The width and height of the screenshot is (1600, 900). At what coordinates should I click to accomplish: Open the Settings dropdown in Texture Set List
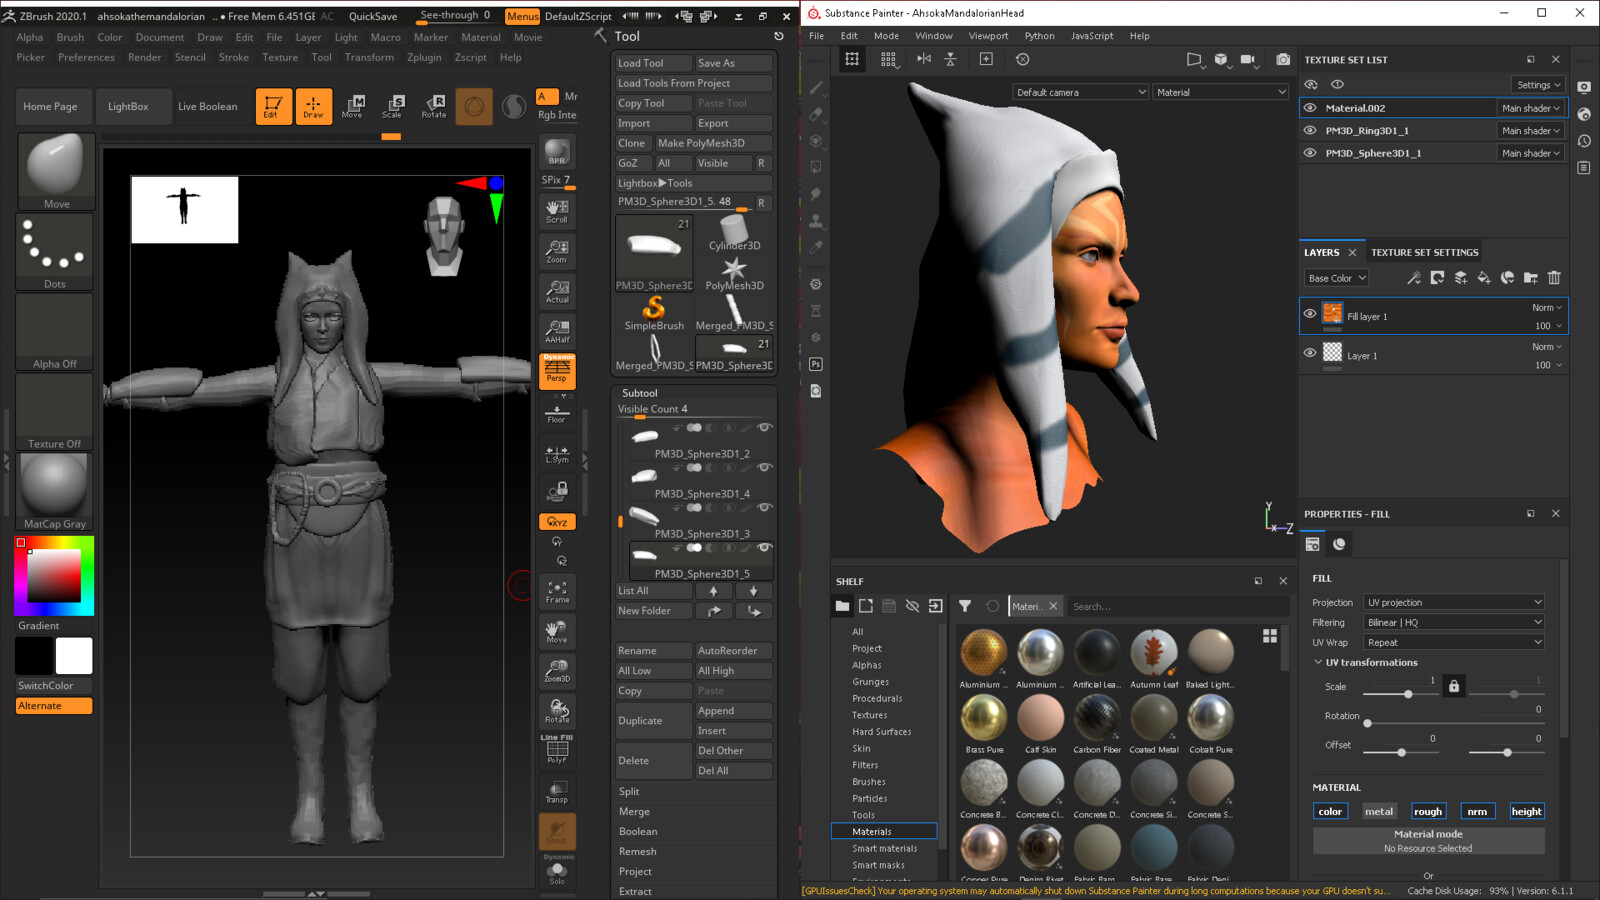(x=1538, y=85)
